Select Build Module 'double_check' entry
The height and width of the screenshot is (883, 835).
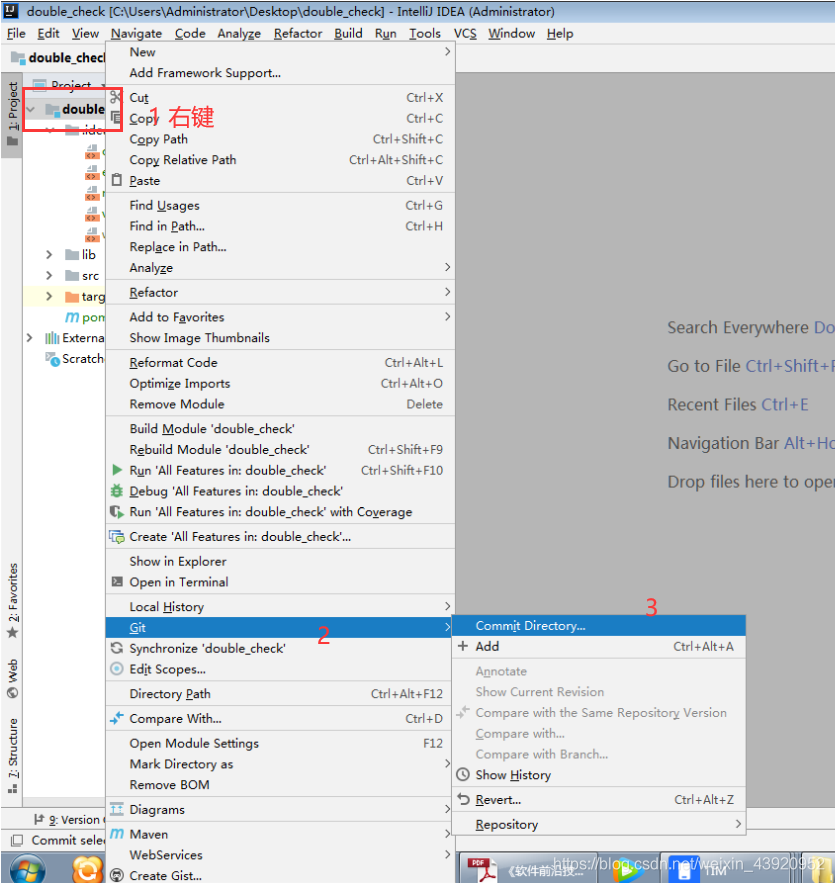(280, 429)
